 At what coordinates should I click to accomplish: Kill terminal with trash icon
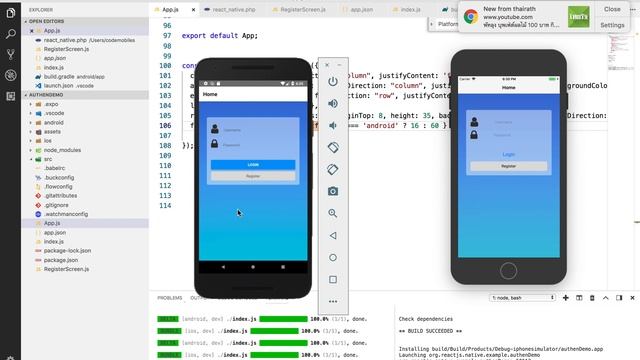click(592, 298)
